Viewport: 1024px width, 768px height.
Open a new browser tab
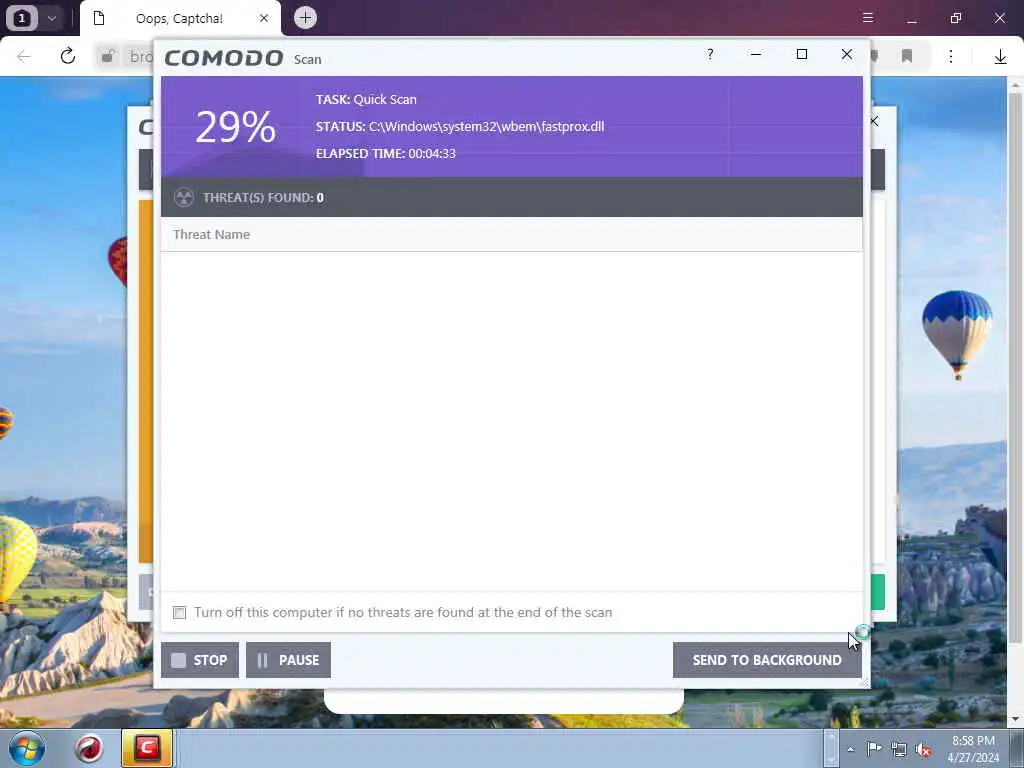coord(305,18)
